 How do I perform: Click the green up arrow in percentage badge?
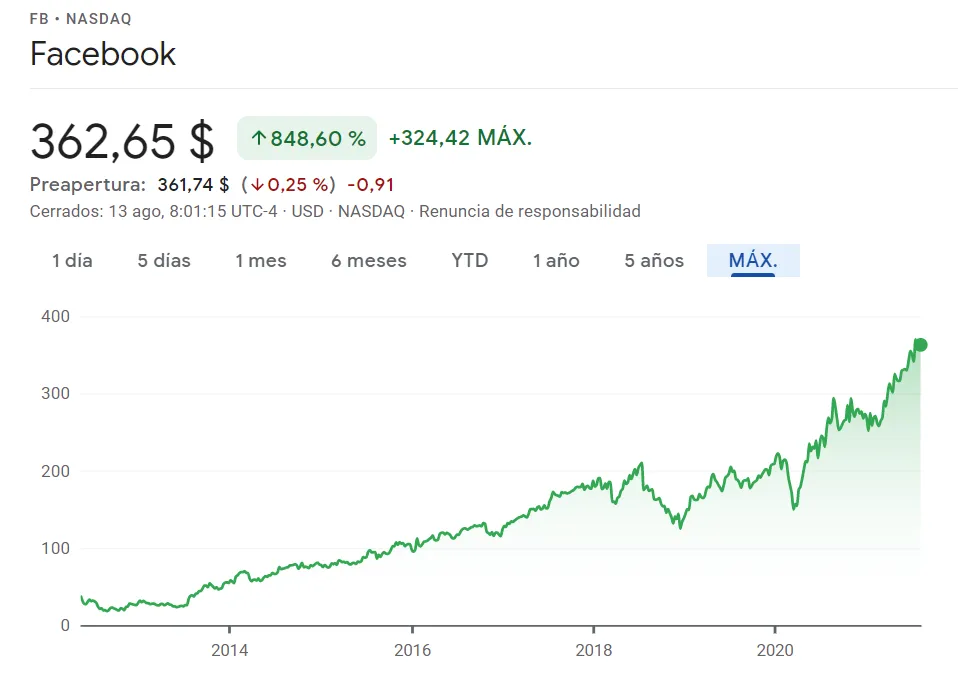pos(258,139)
